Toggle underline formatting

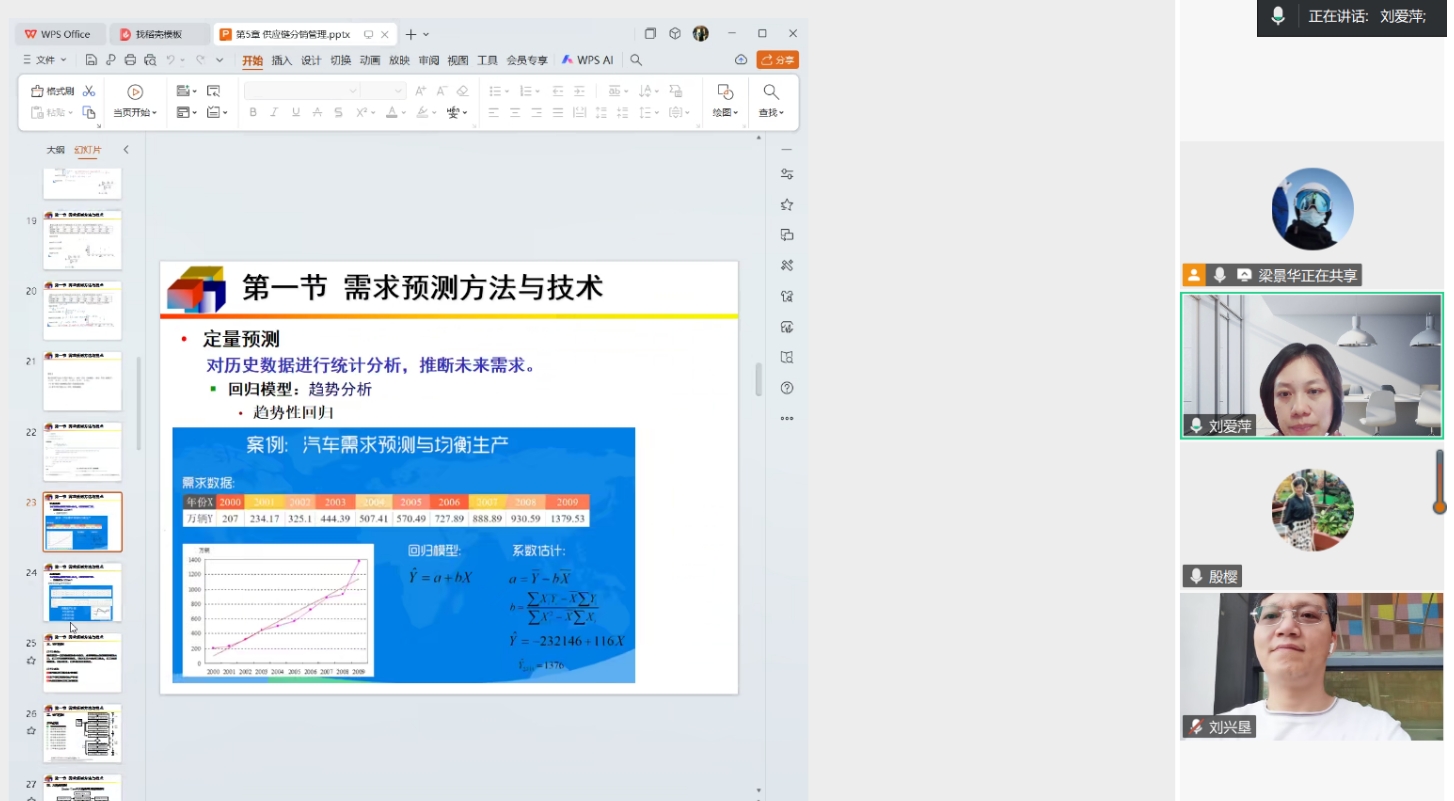pyautogui.click(x=296, y=113)
